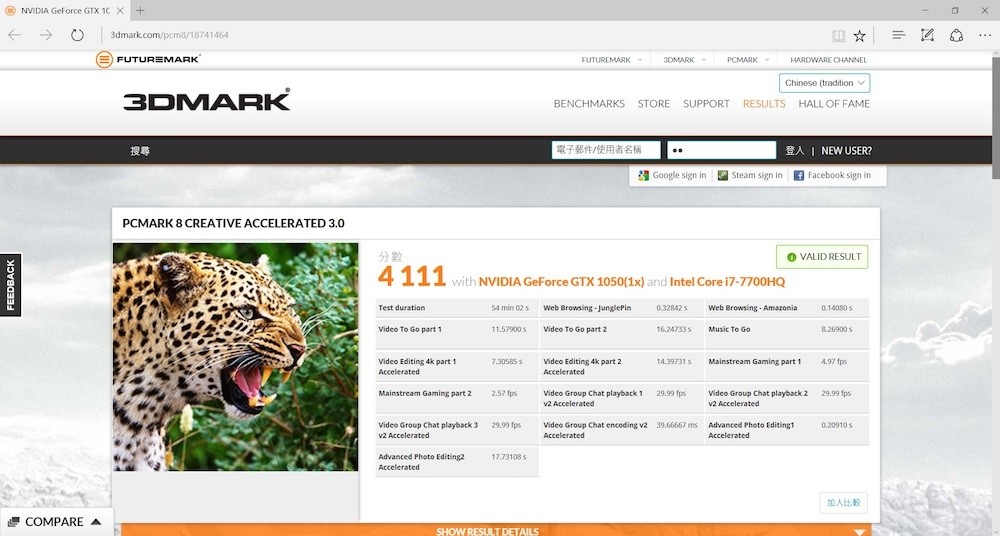Image resolution: width=1000 pixels, height=536 pixels.
Task: Click the Futuremark hamburger logo icon
Action: [104, 59]
